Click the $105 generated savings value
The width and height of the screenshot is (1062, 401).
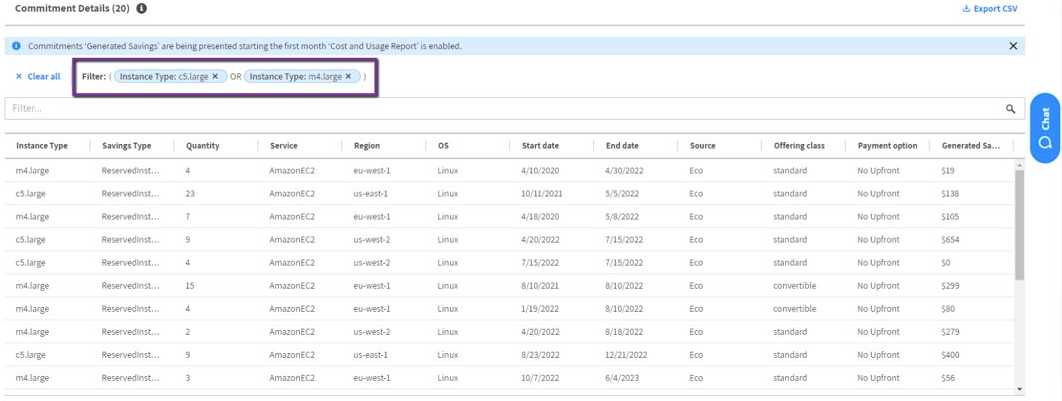tap(950, 217)
